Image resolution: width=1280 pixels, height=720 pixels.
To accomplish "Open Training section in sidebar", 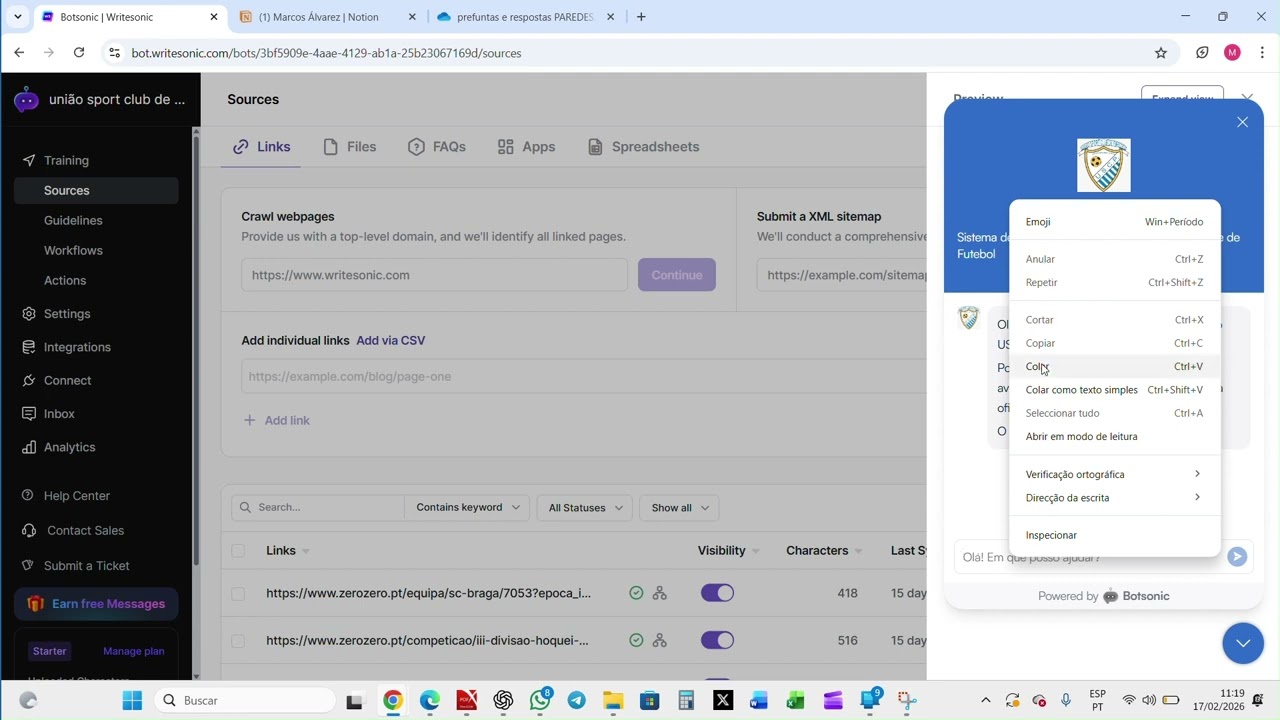I will 66,160.
